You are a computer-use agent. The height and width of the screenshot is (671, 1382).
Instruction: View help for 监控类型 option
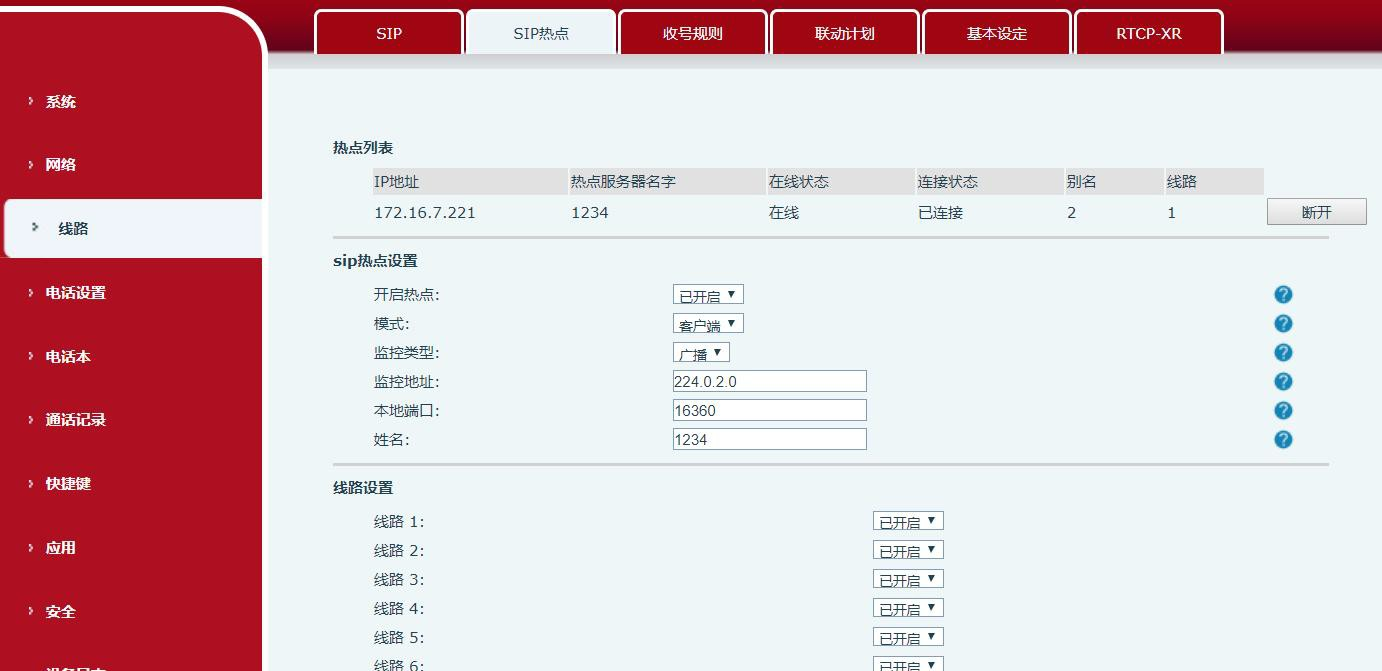[1283, 352]
